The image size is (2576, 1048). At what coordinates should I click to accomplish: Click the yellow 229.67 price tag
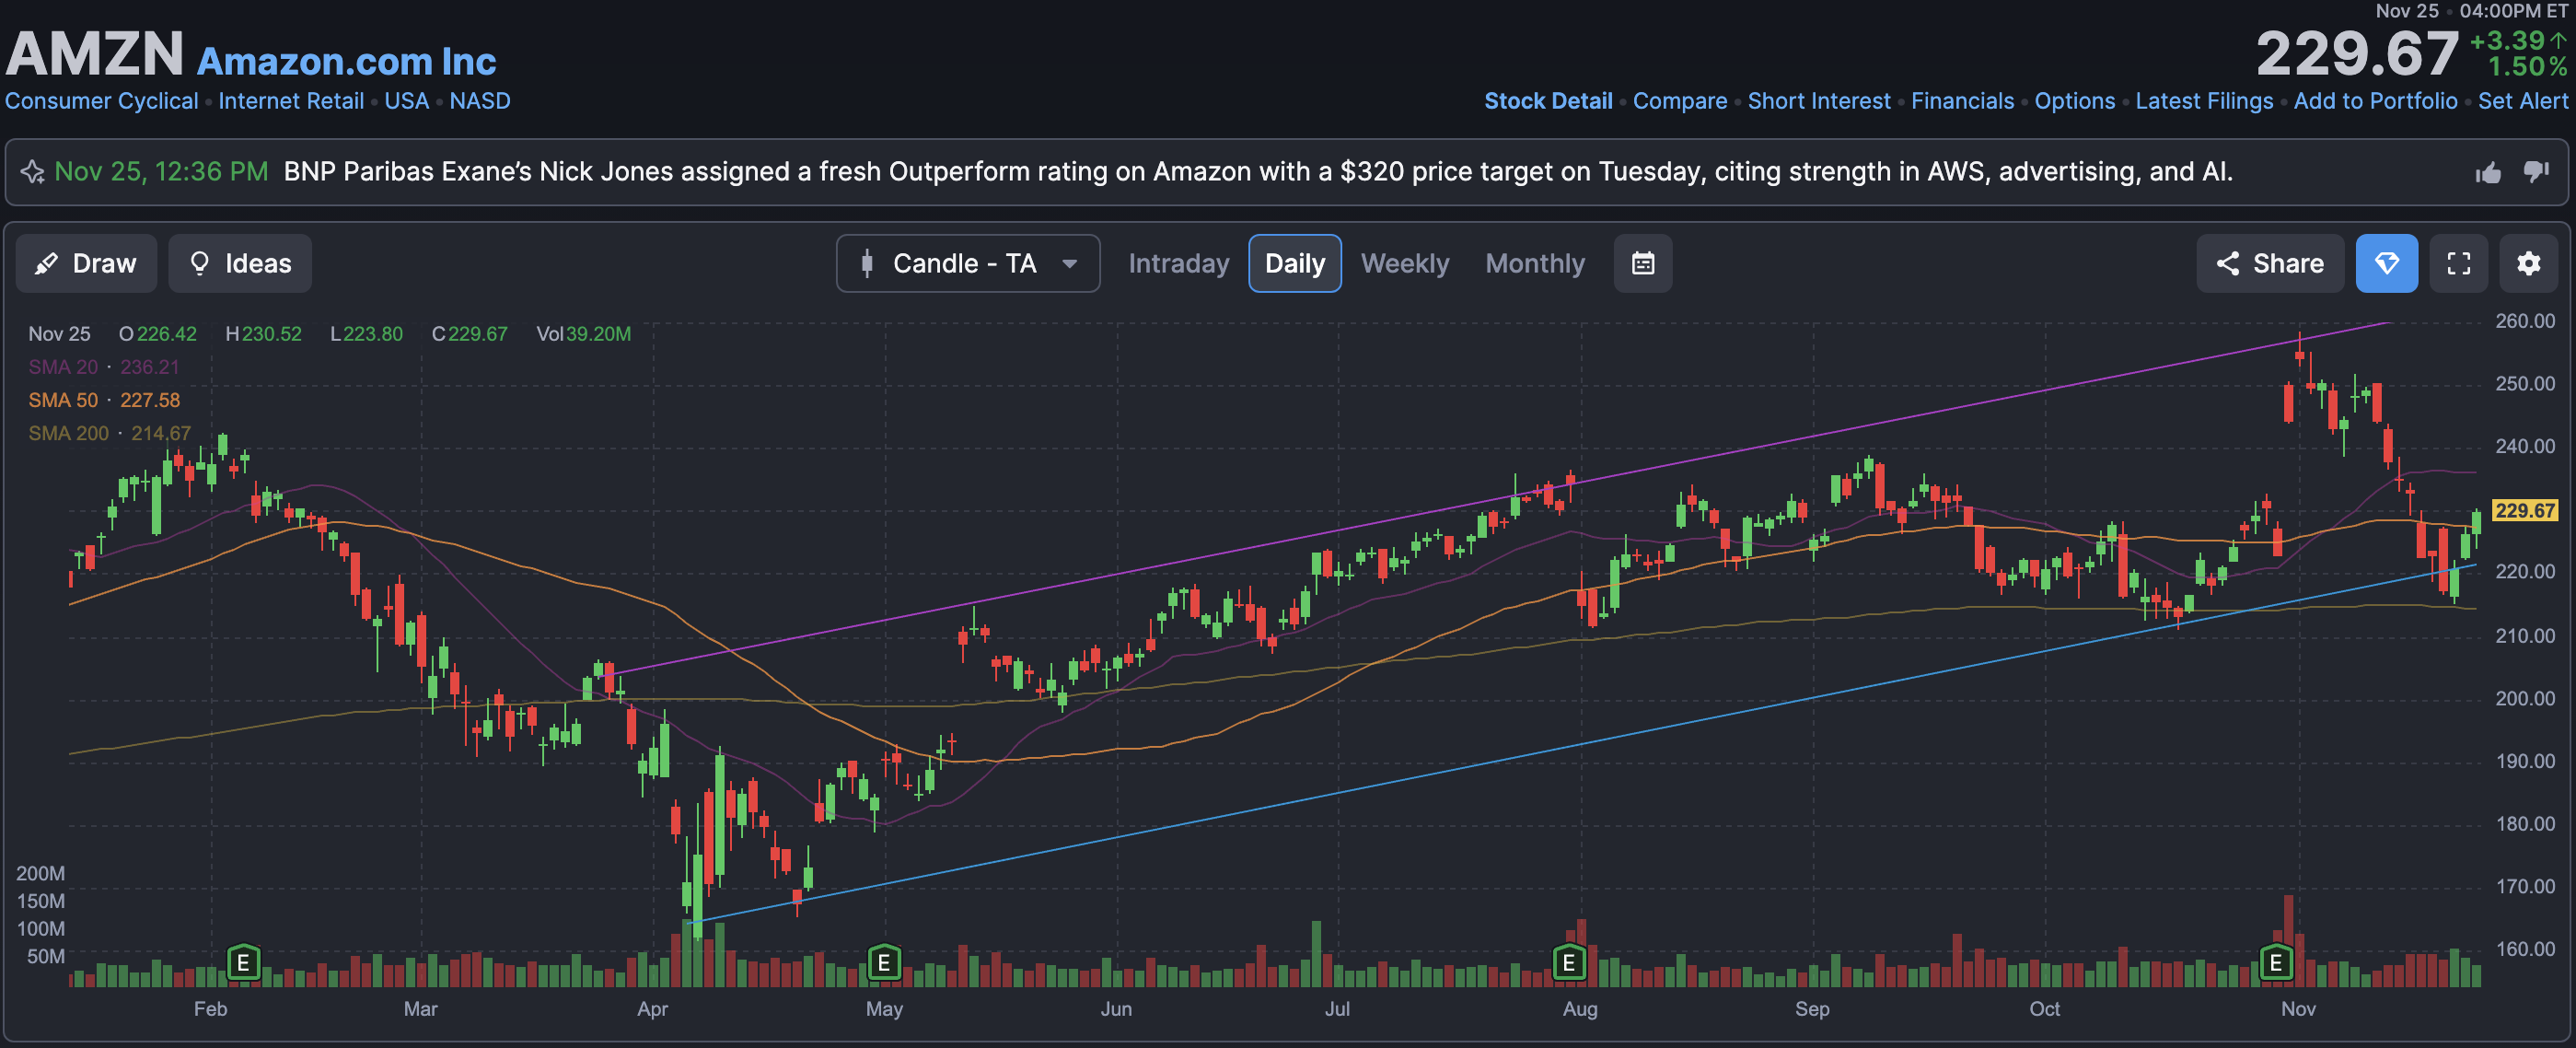point(2524,510)
